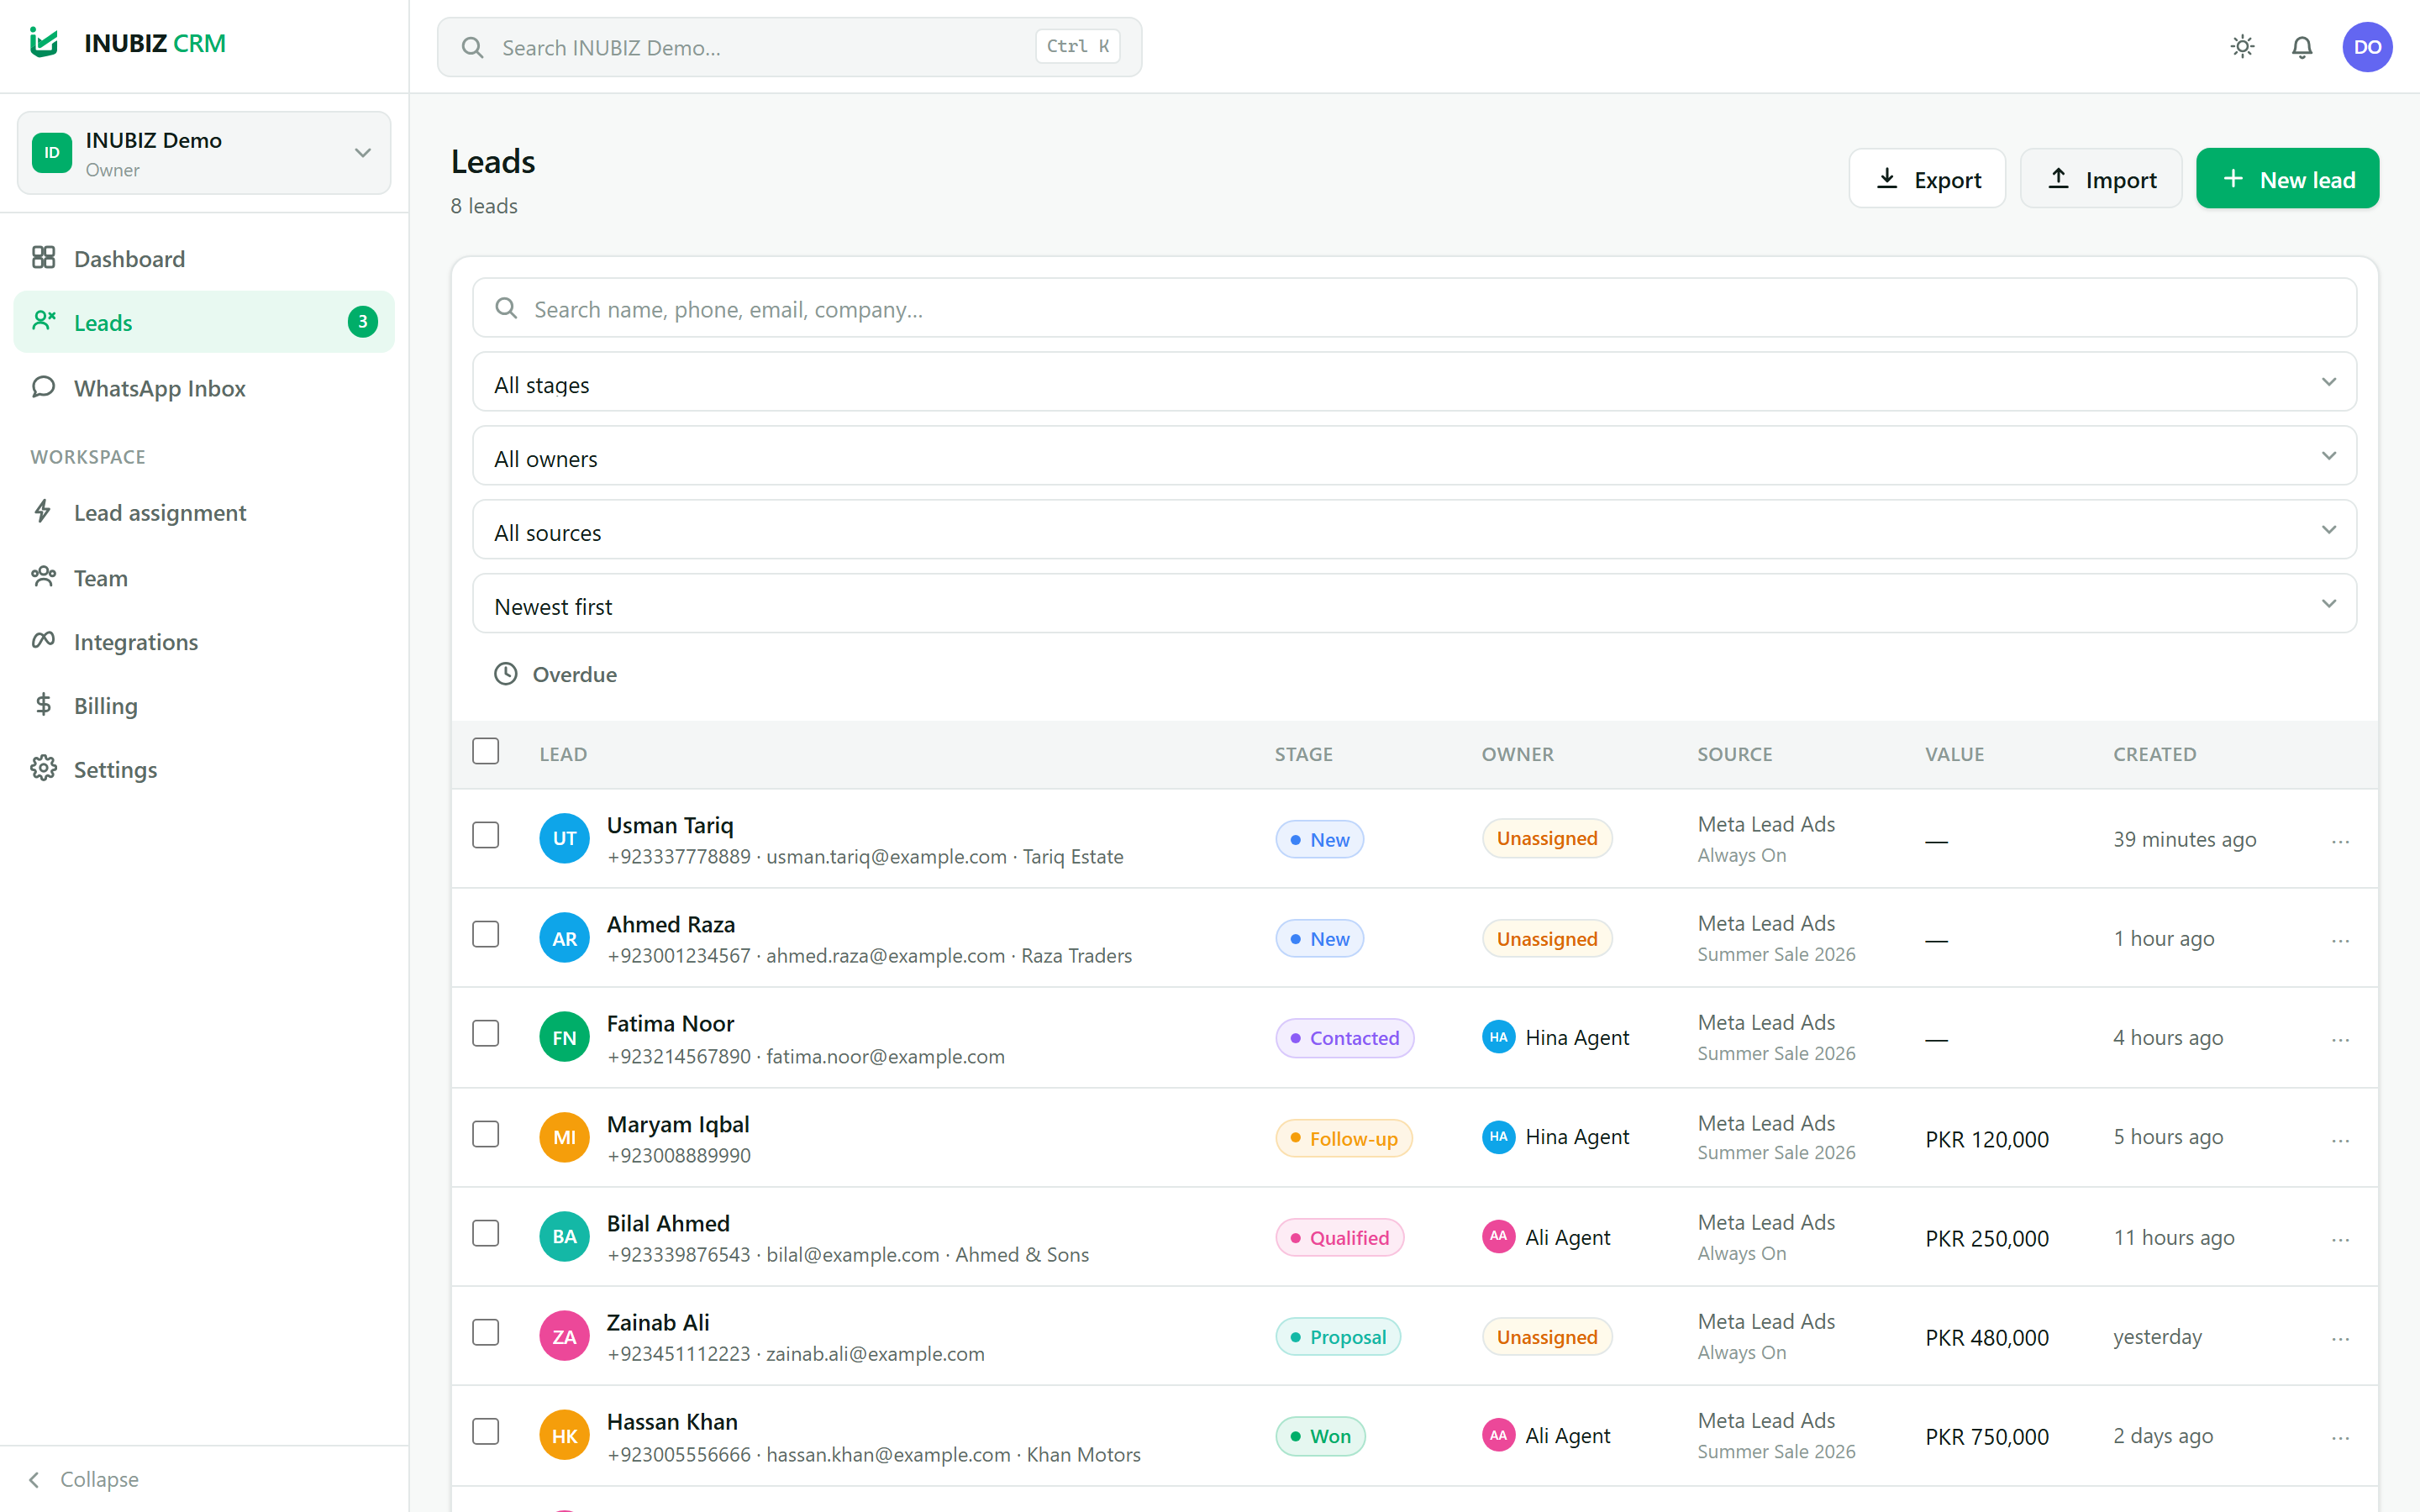Focus the global Search INUBIZ Demo field
Image resolution: width=2420 pixels, height=1512 pixels.
[x=789, y=47]
